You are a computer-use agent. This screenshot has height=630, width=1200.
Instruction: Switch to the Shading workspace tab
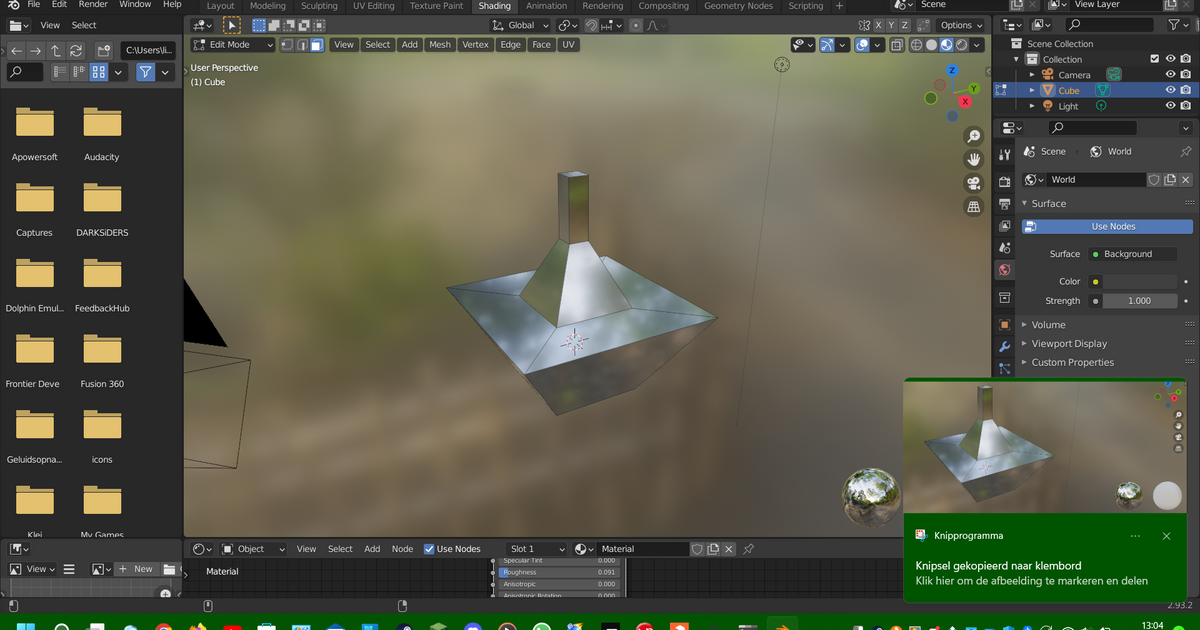tap(494, 6)
